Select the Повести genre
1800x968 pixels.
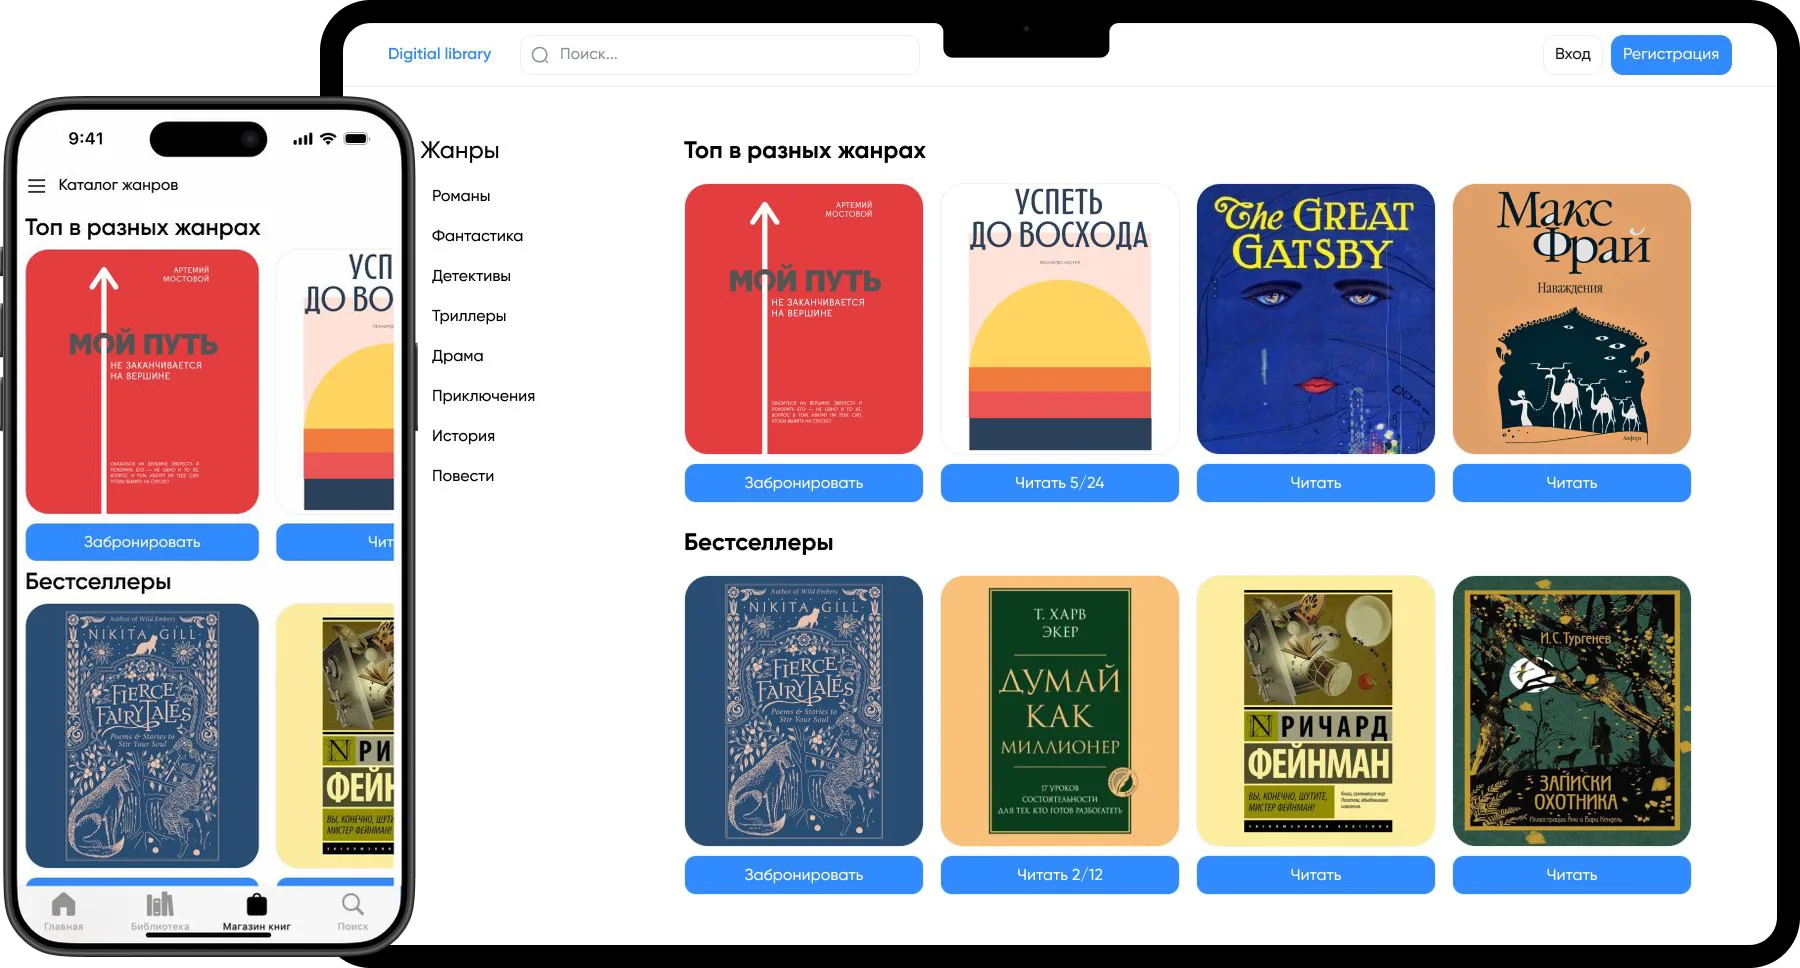point(463,476)
